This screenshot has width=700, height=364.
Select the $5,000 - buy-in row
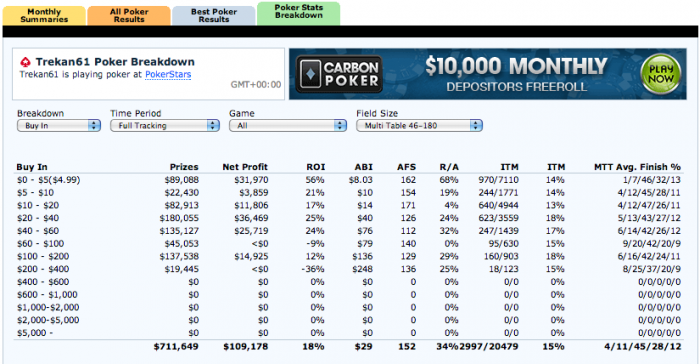pos(349,333)
